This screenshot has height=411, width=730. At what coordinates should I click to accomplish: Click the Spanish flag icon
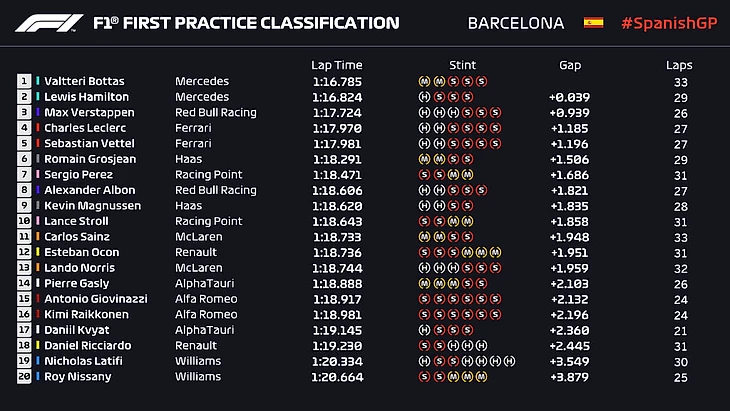(x=593, y=23)
